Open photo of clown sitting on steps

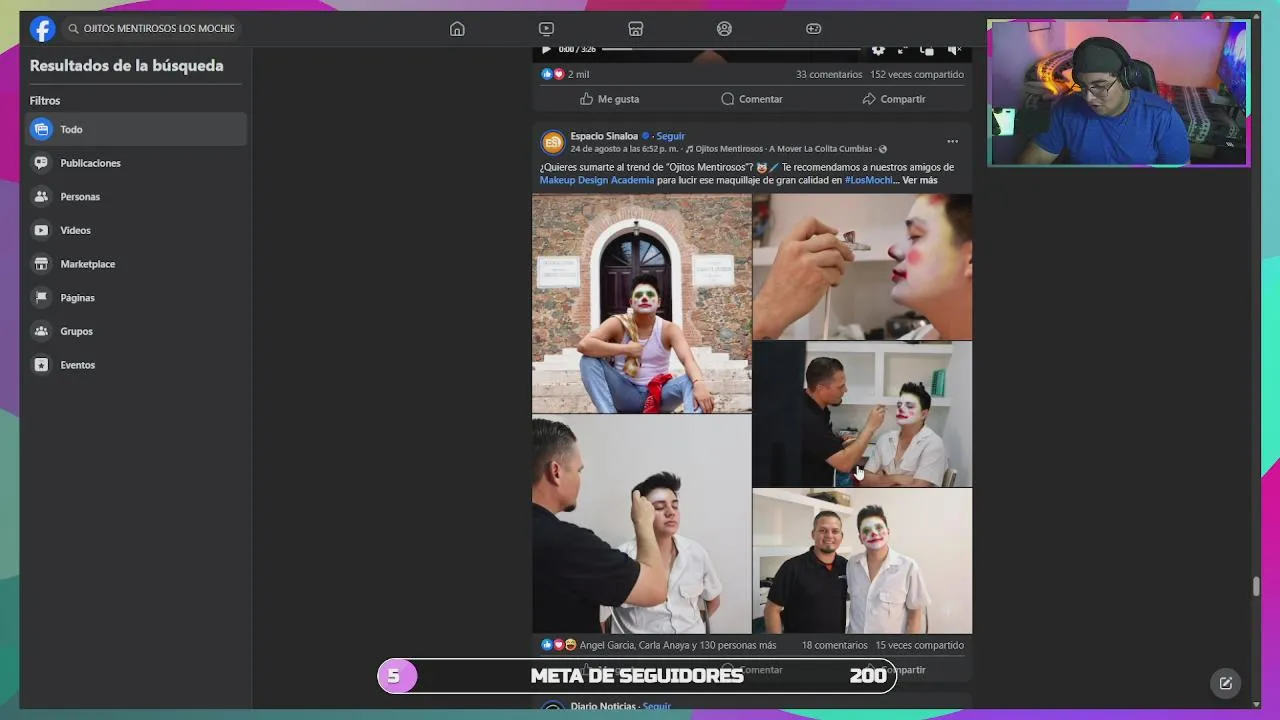point(641,304)
